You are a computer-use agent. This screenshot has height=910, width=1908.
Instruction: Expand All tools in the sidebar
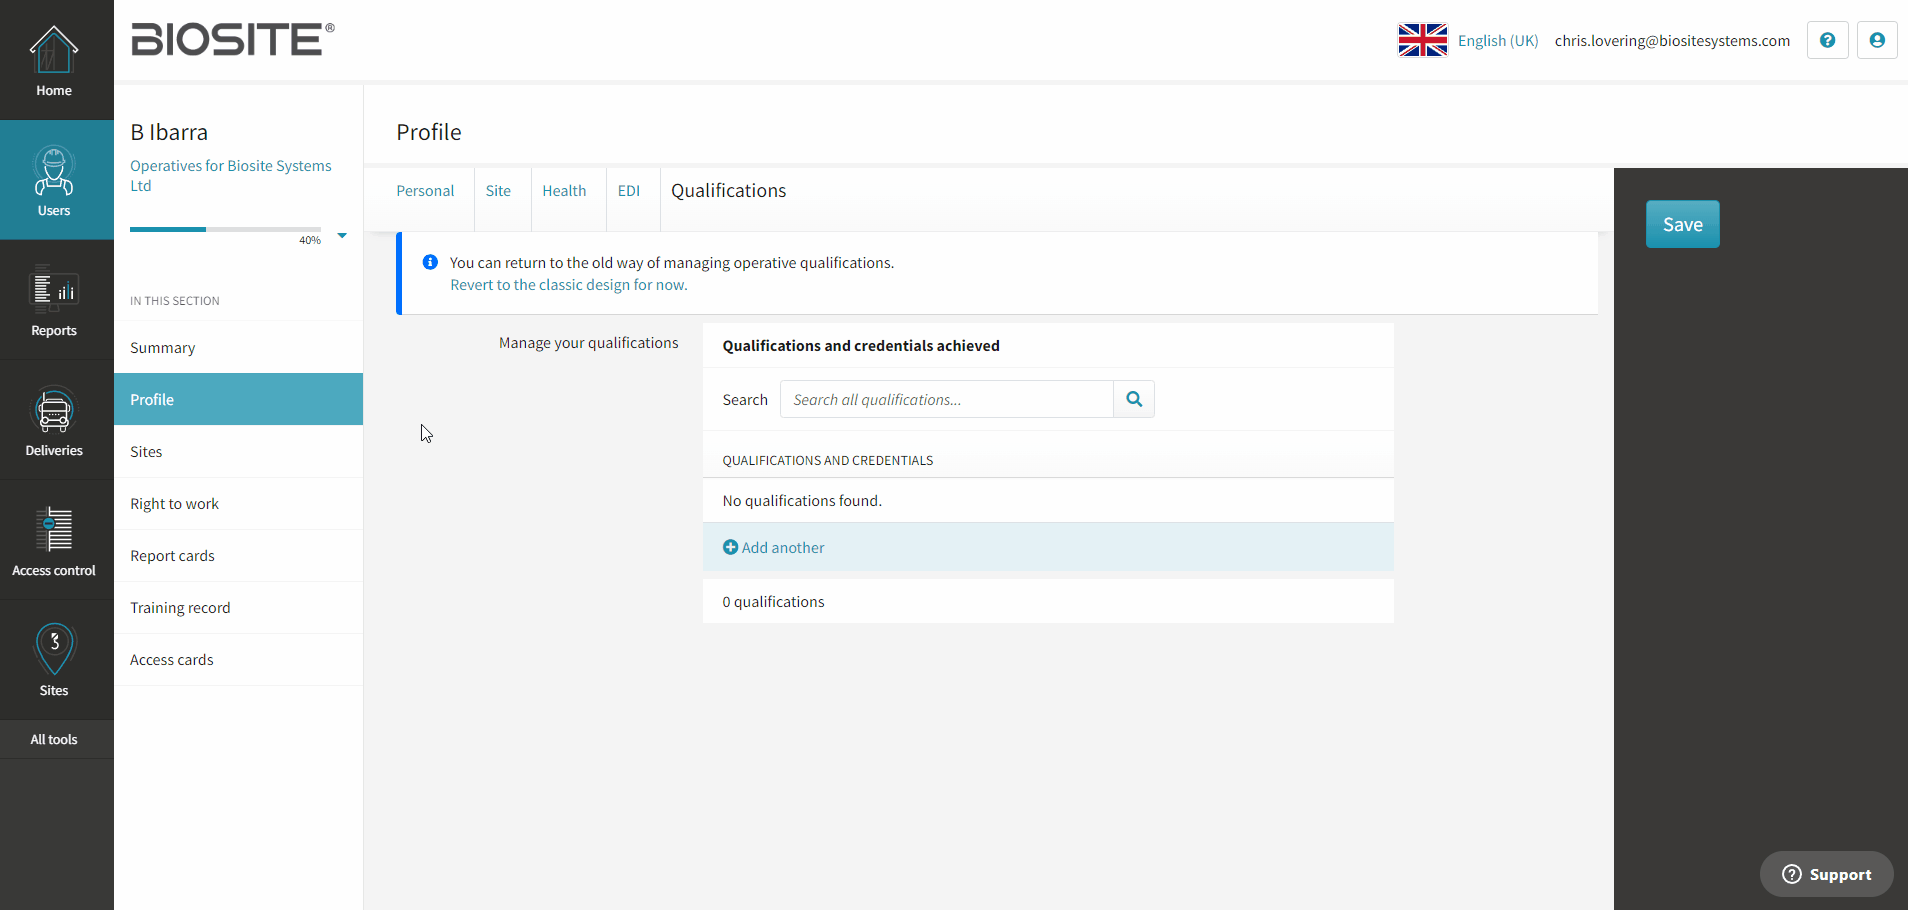(x=54, y=739)
